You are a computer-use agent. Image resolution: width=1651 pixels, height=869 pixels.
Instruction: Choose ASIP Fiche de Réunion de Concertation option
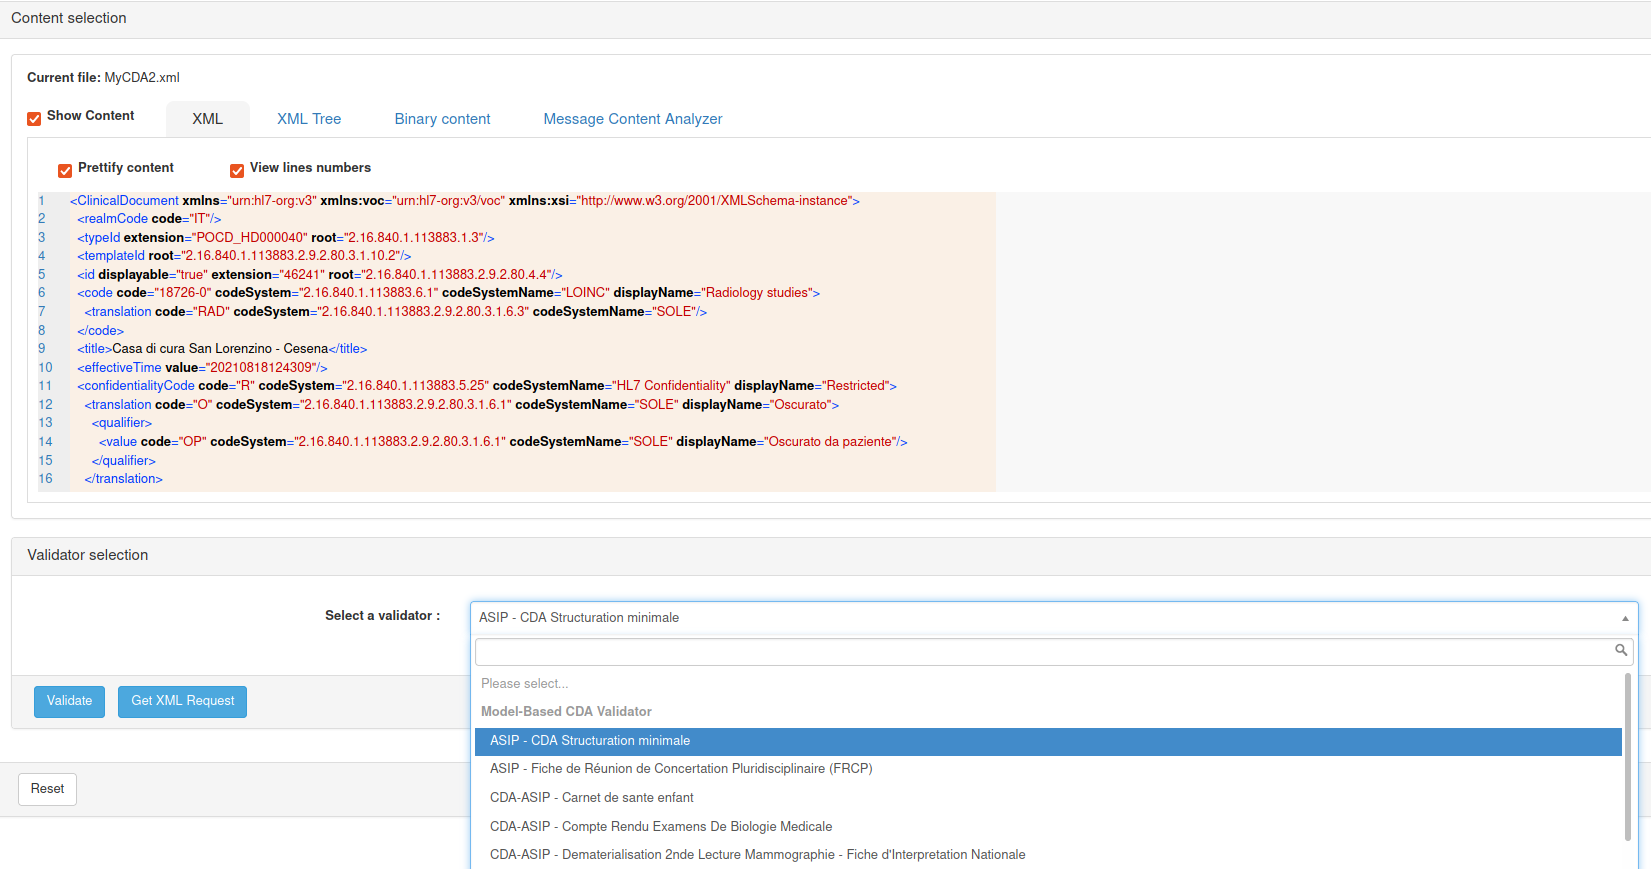[x=681, y=769]
